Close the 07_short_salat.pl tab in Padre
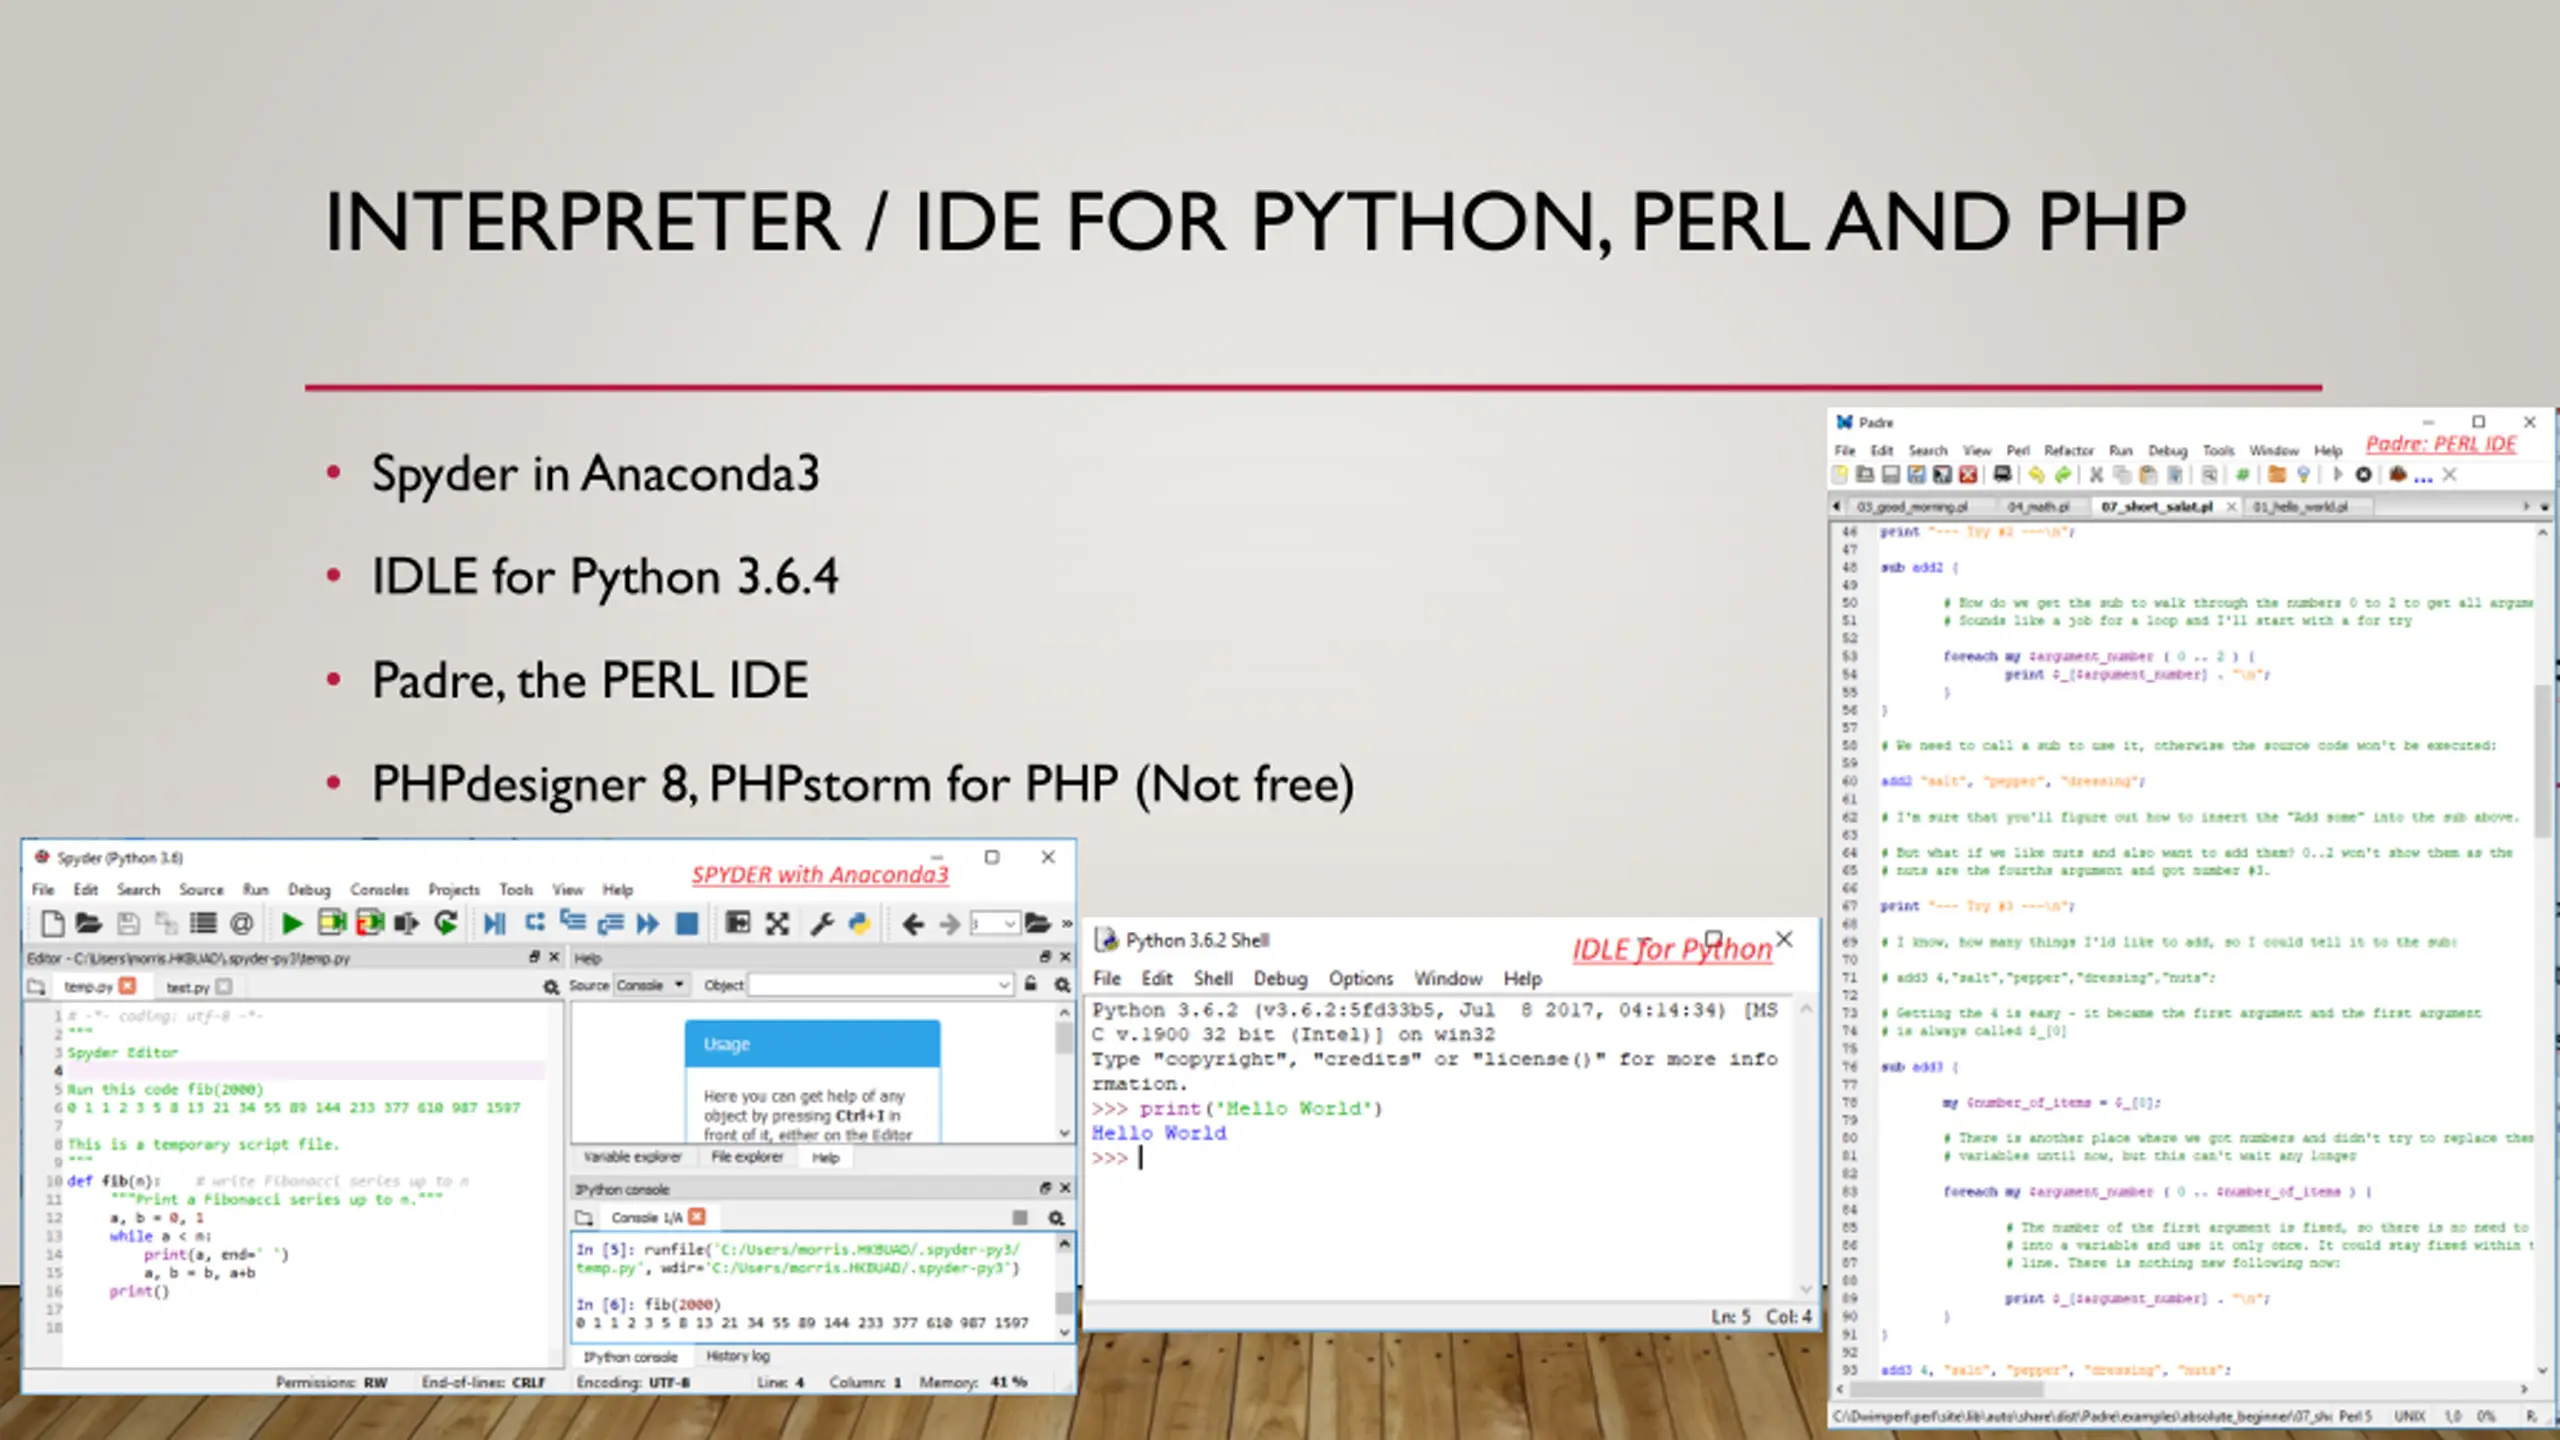 [2231, 507]
